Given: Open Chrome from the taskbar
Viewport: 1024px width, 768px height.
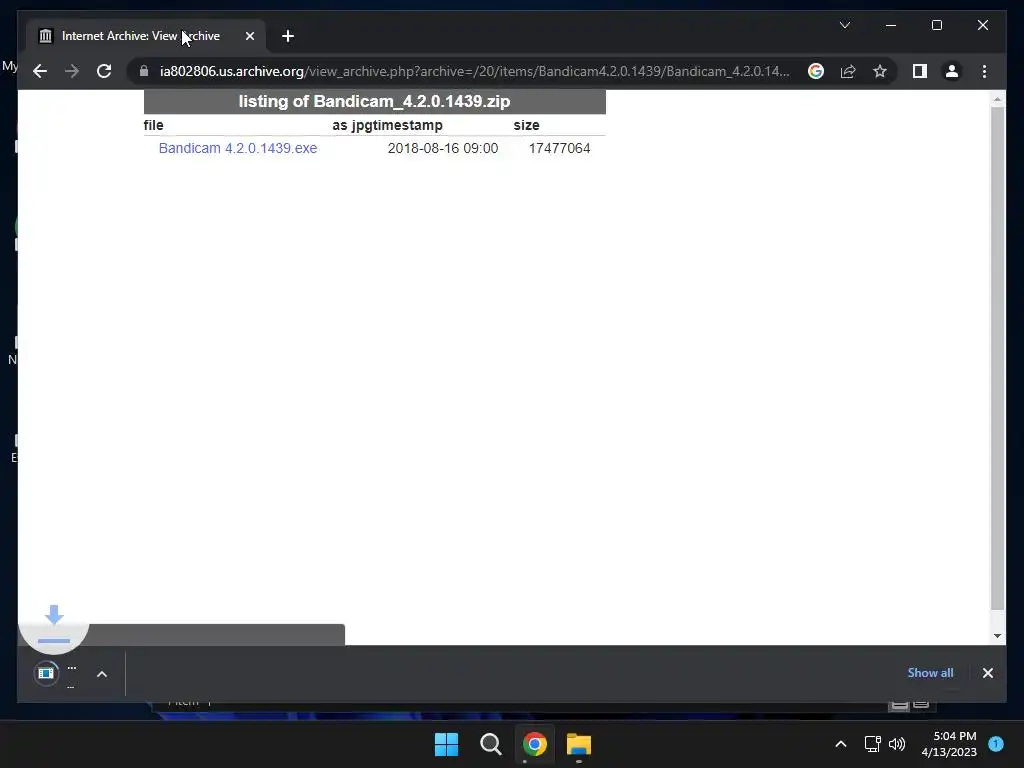Looking at the screenshot, I should point(534,744).
